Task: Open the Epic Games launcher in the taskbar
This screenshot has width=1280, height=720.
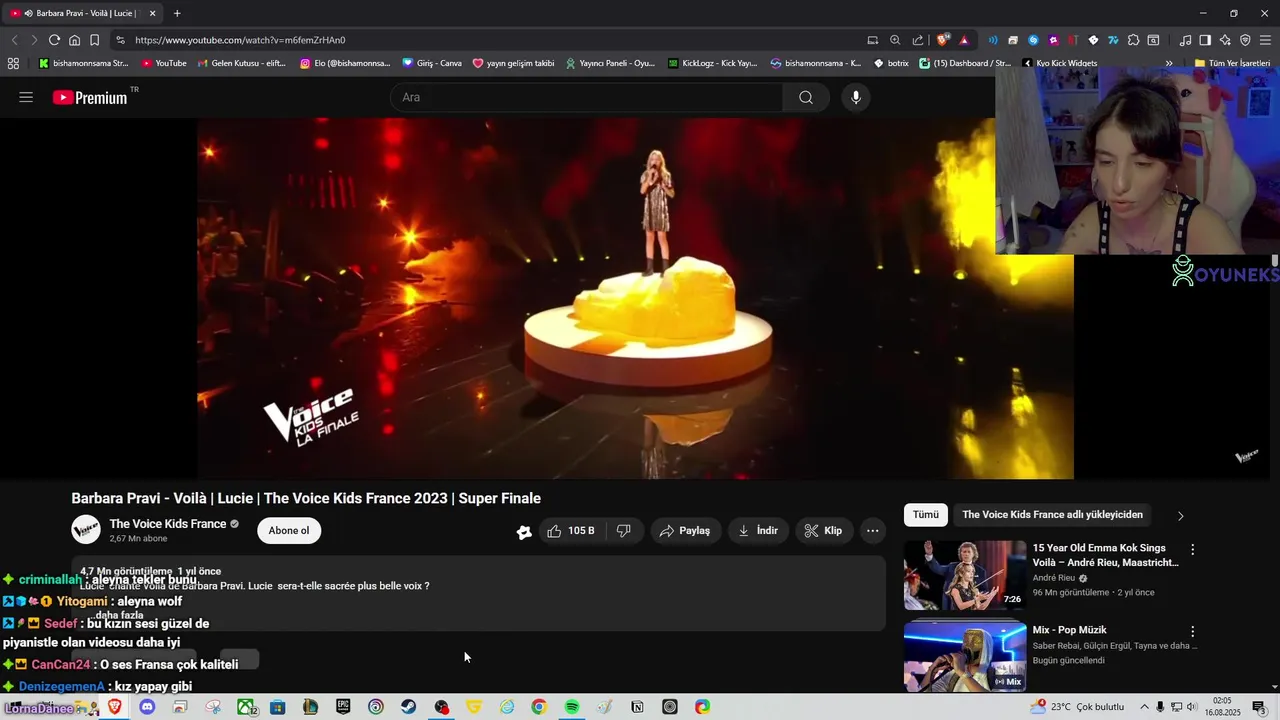Action: tap(343, 707)
